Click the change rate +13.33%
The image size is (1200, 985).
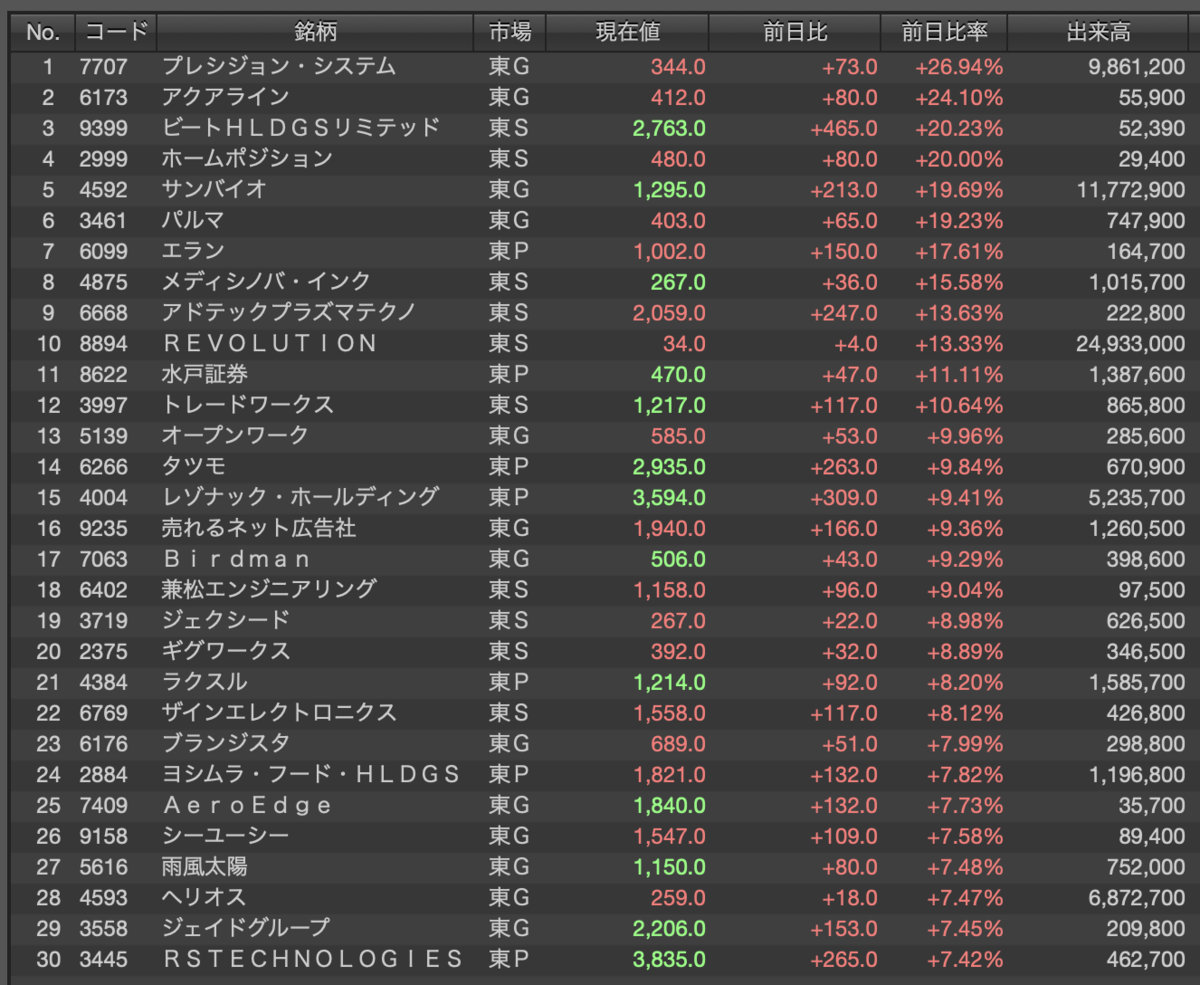coord(959,344)
